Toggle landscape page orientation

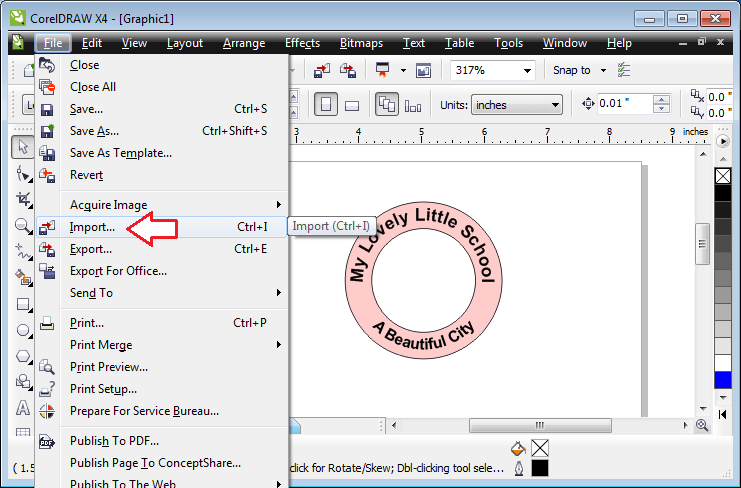pyautogui.click(x=351, y=105)
